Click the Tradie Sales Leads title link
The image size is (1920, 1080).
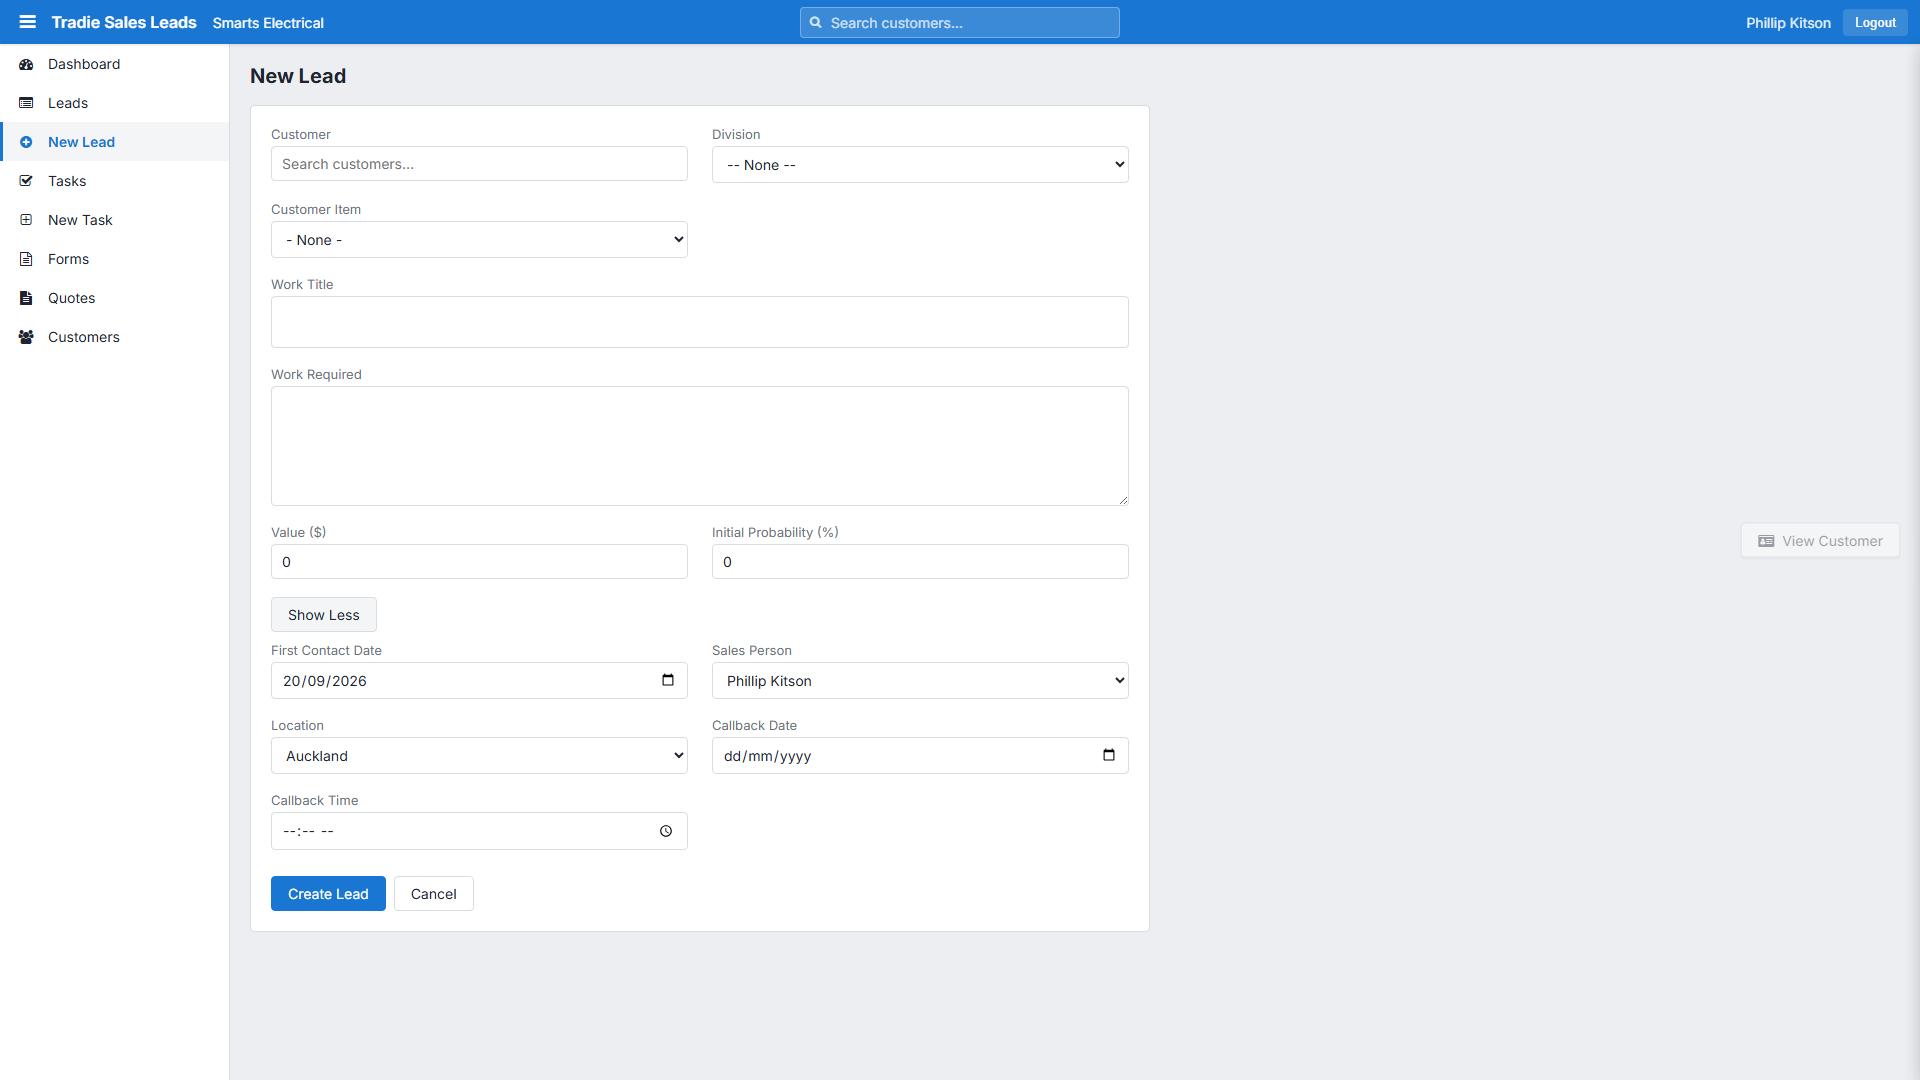pyautogui.click(x=124, y=22)
